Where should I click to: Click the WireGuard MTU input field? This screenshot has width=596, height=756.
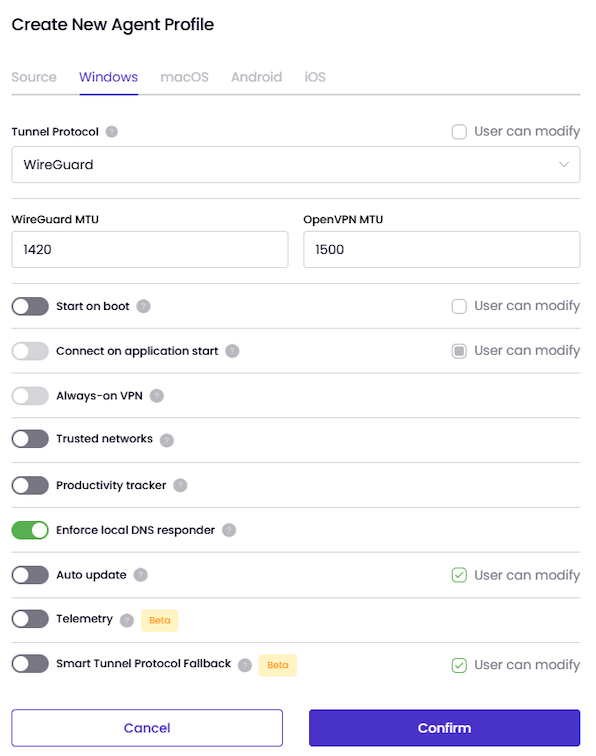150,249
